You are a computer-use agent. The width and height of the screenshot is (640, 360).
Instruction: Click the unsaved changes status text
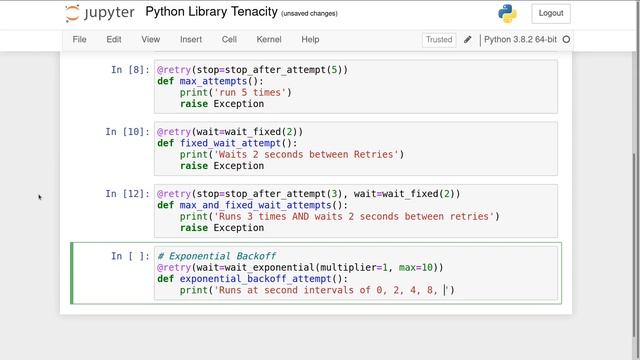click(309, 13)
